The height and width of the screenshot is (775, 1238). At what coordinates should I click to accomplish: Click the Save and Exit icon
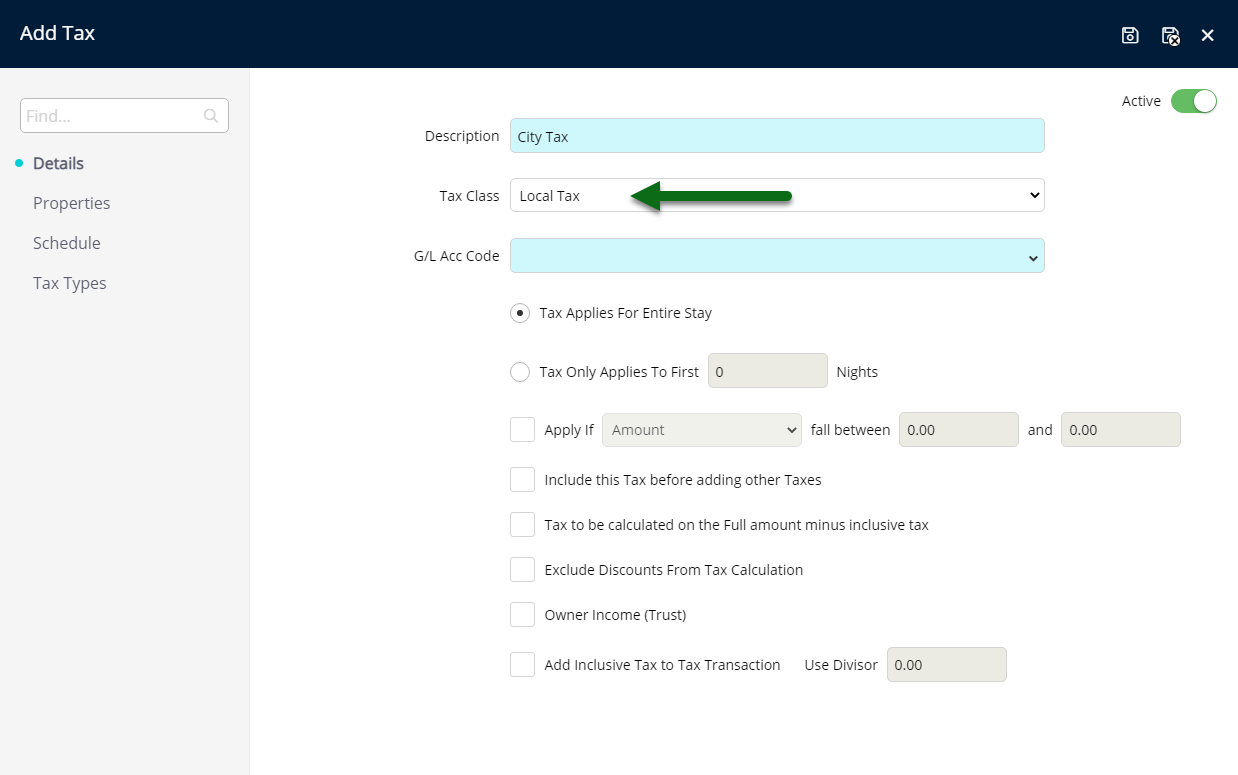pos(1170,35)
